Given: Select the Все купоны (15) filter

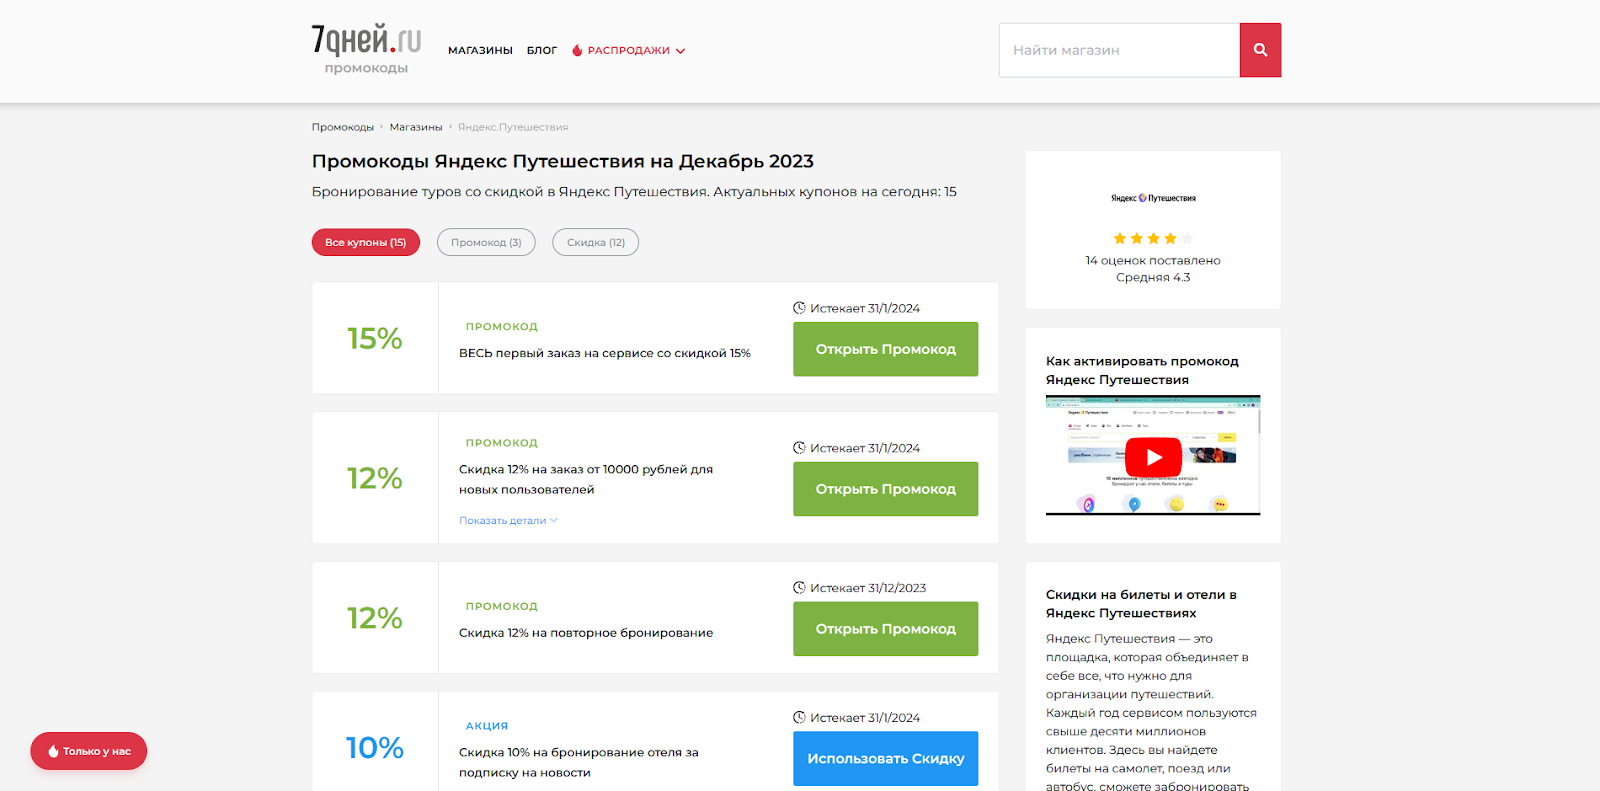Looking at the screenshot, I should pos(365,242).
